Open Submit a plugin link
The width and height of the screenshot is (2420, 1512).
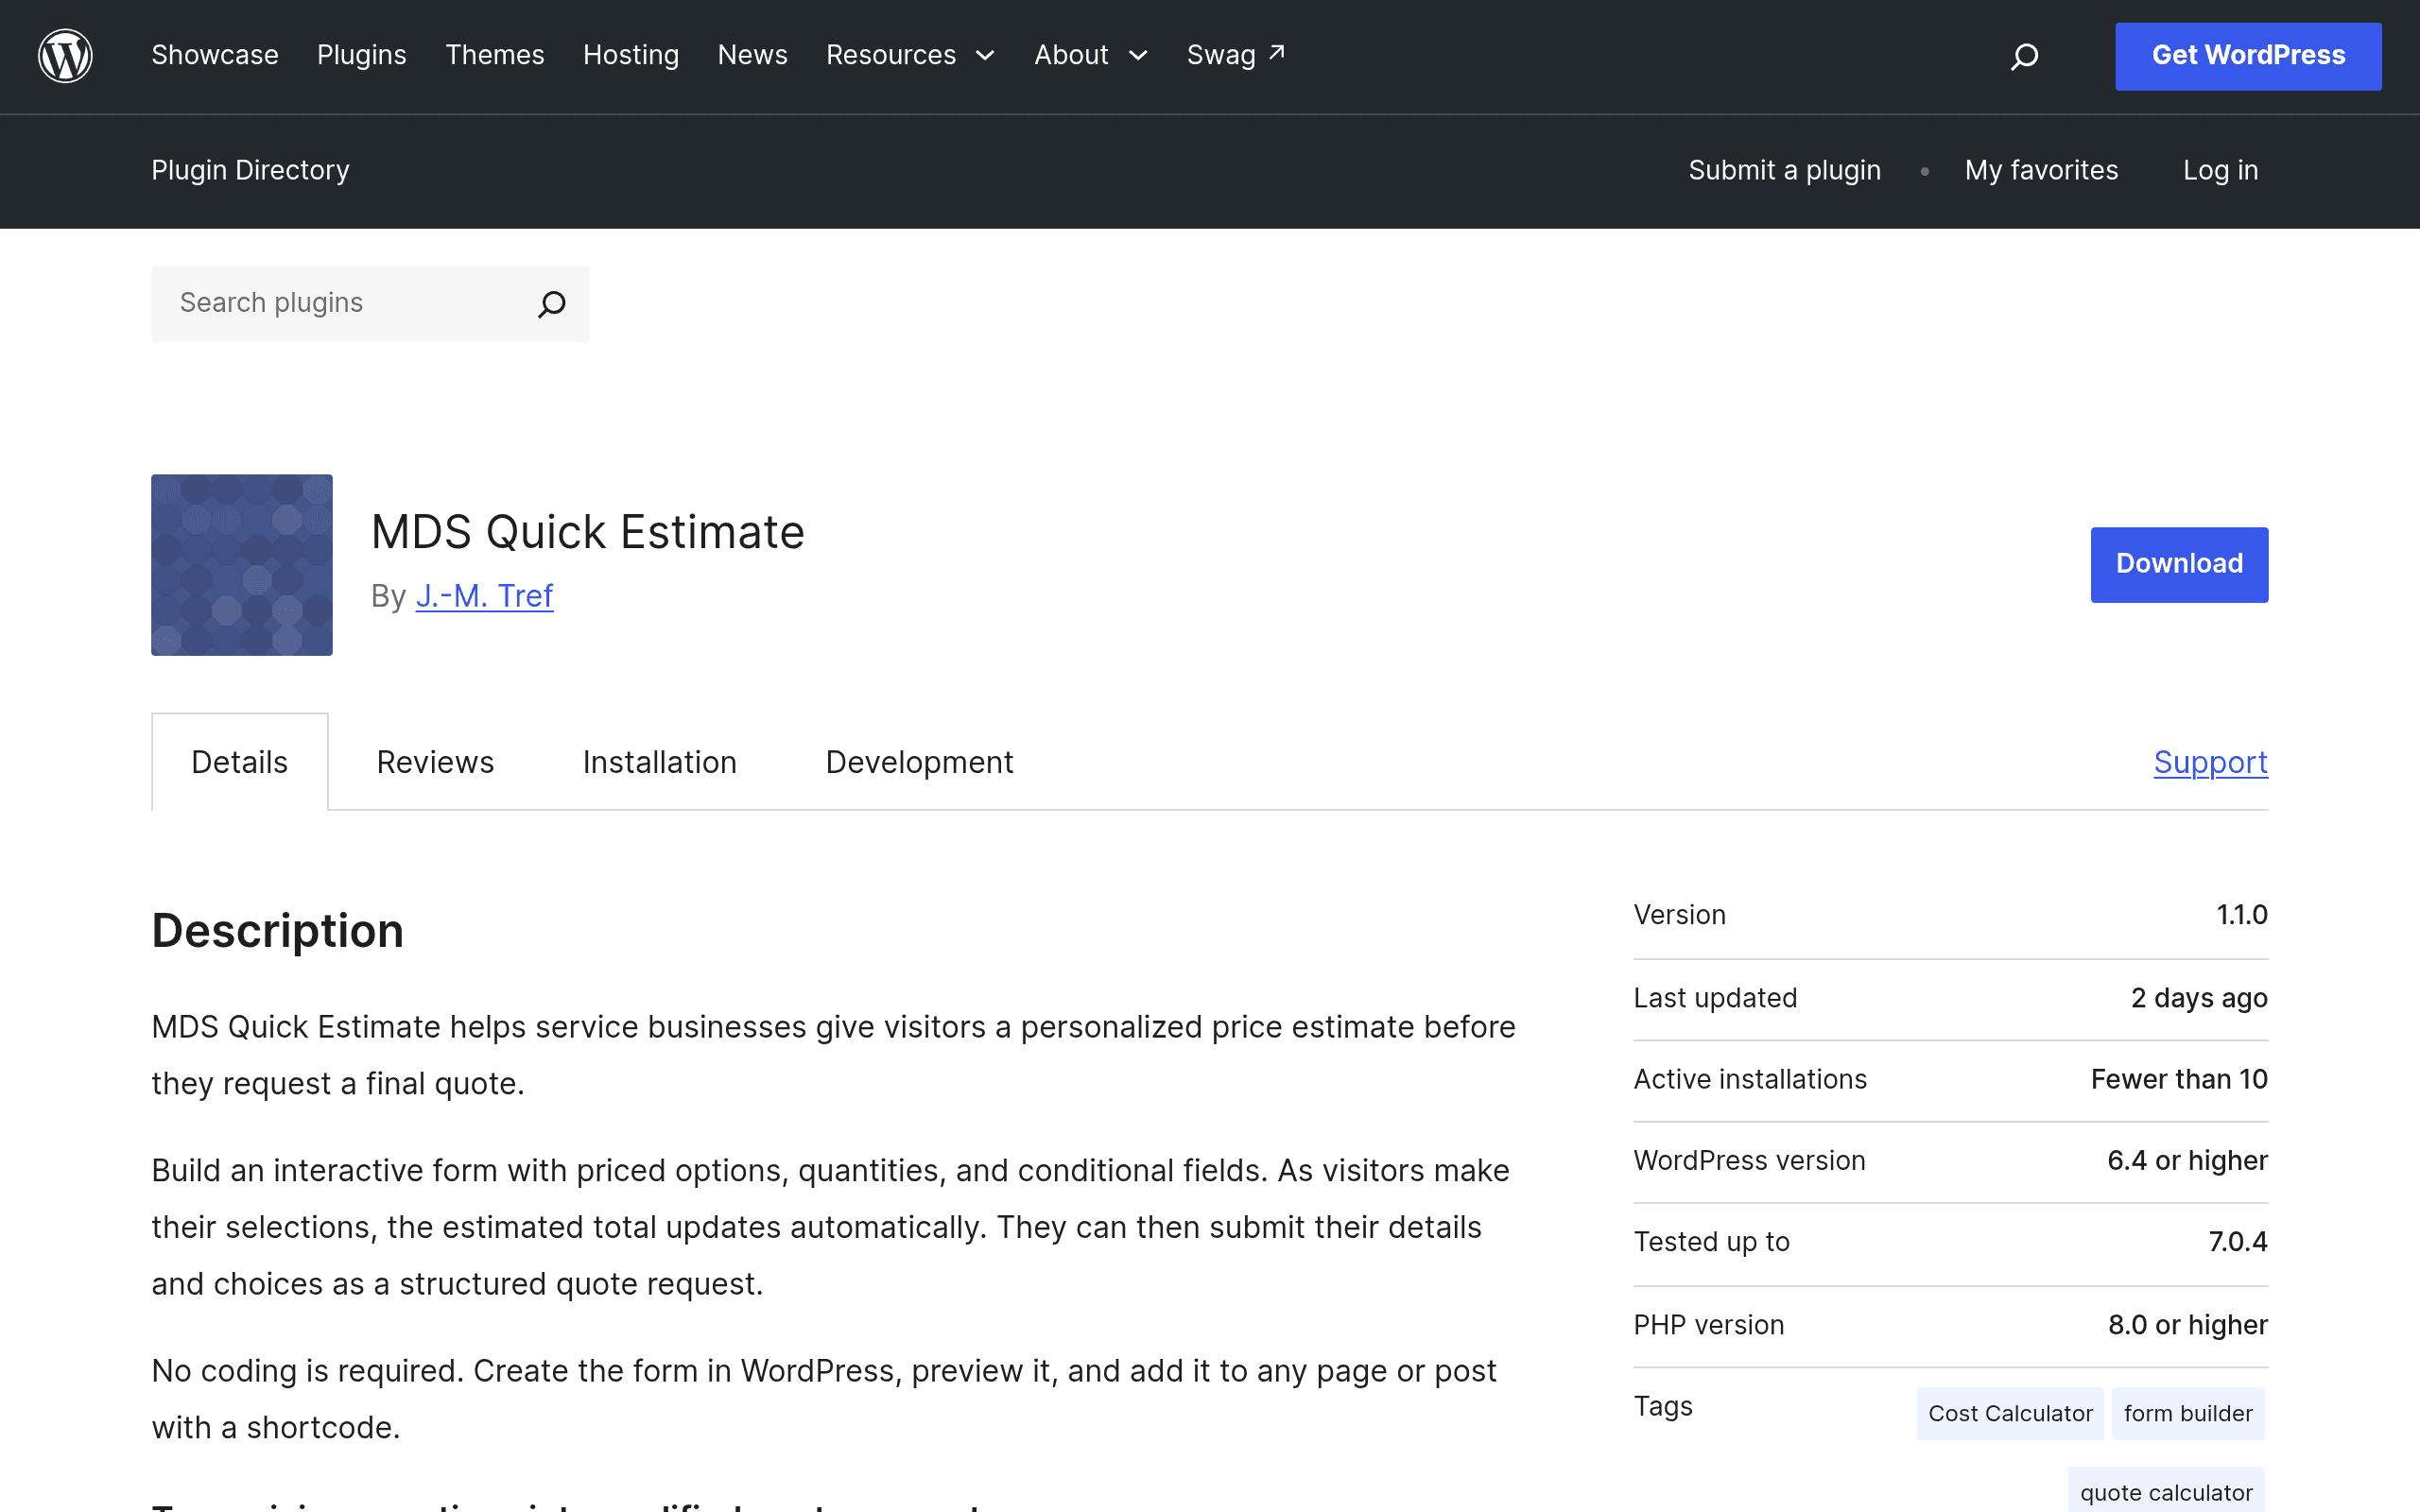pos(1785,170)
